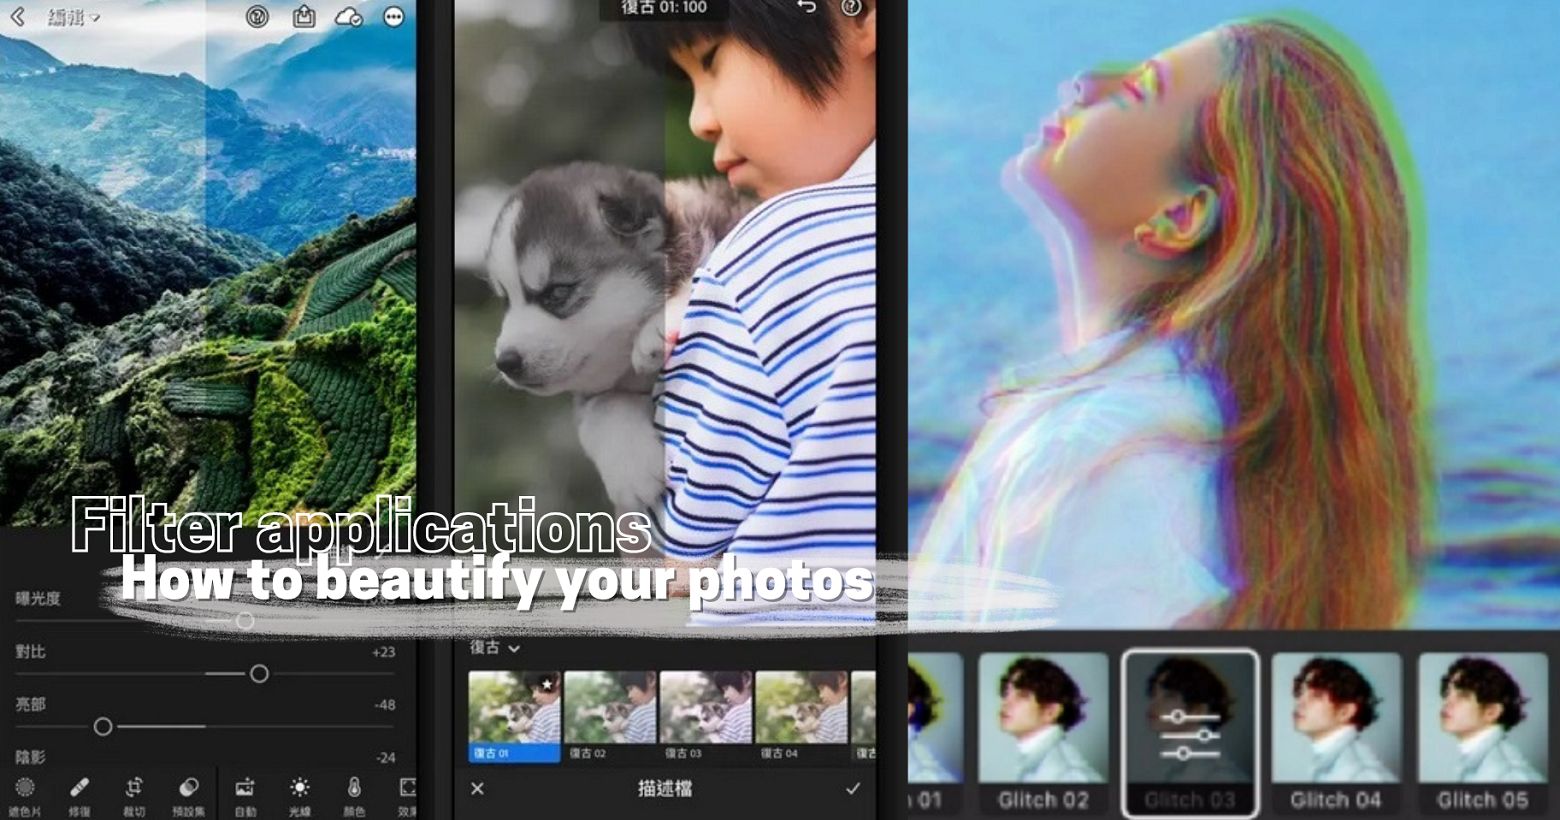Select the 遮色片 masking tool
Viewport: 1560px width, 820px height.
[x=25, y=796]
